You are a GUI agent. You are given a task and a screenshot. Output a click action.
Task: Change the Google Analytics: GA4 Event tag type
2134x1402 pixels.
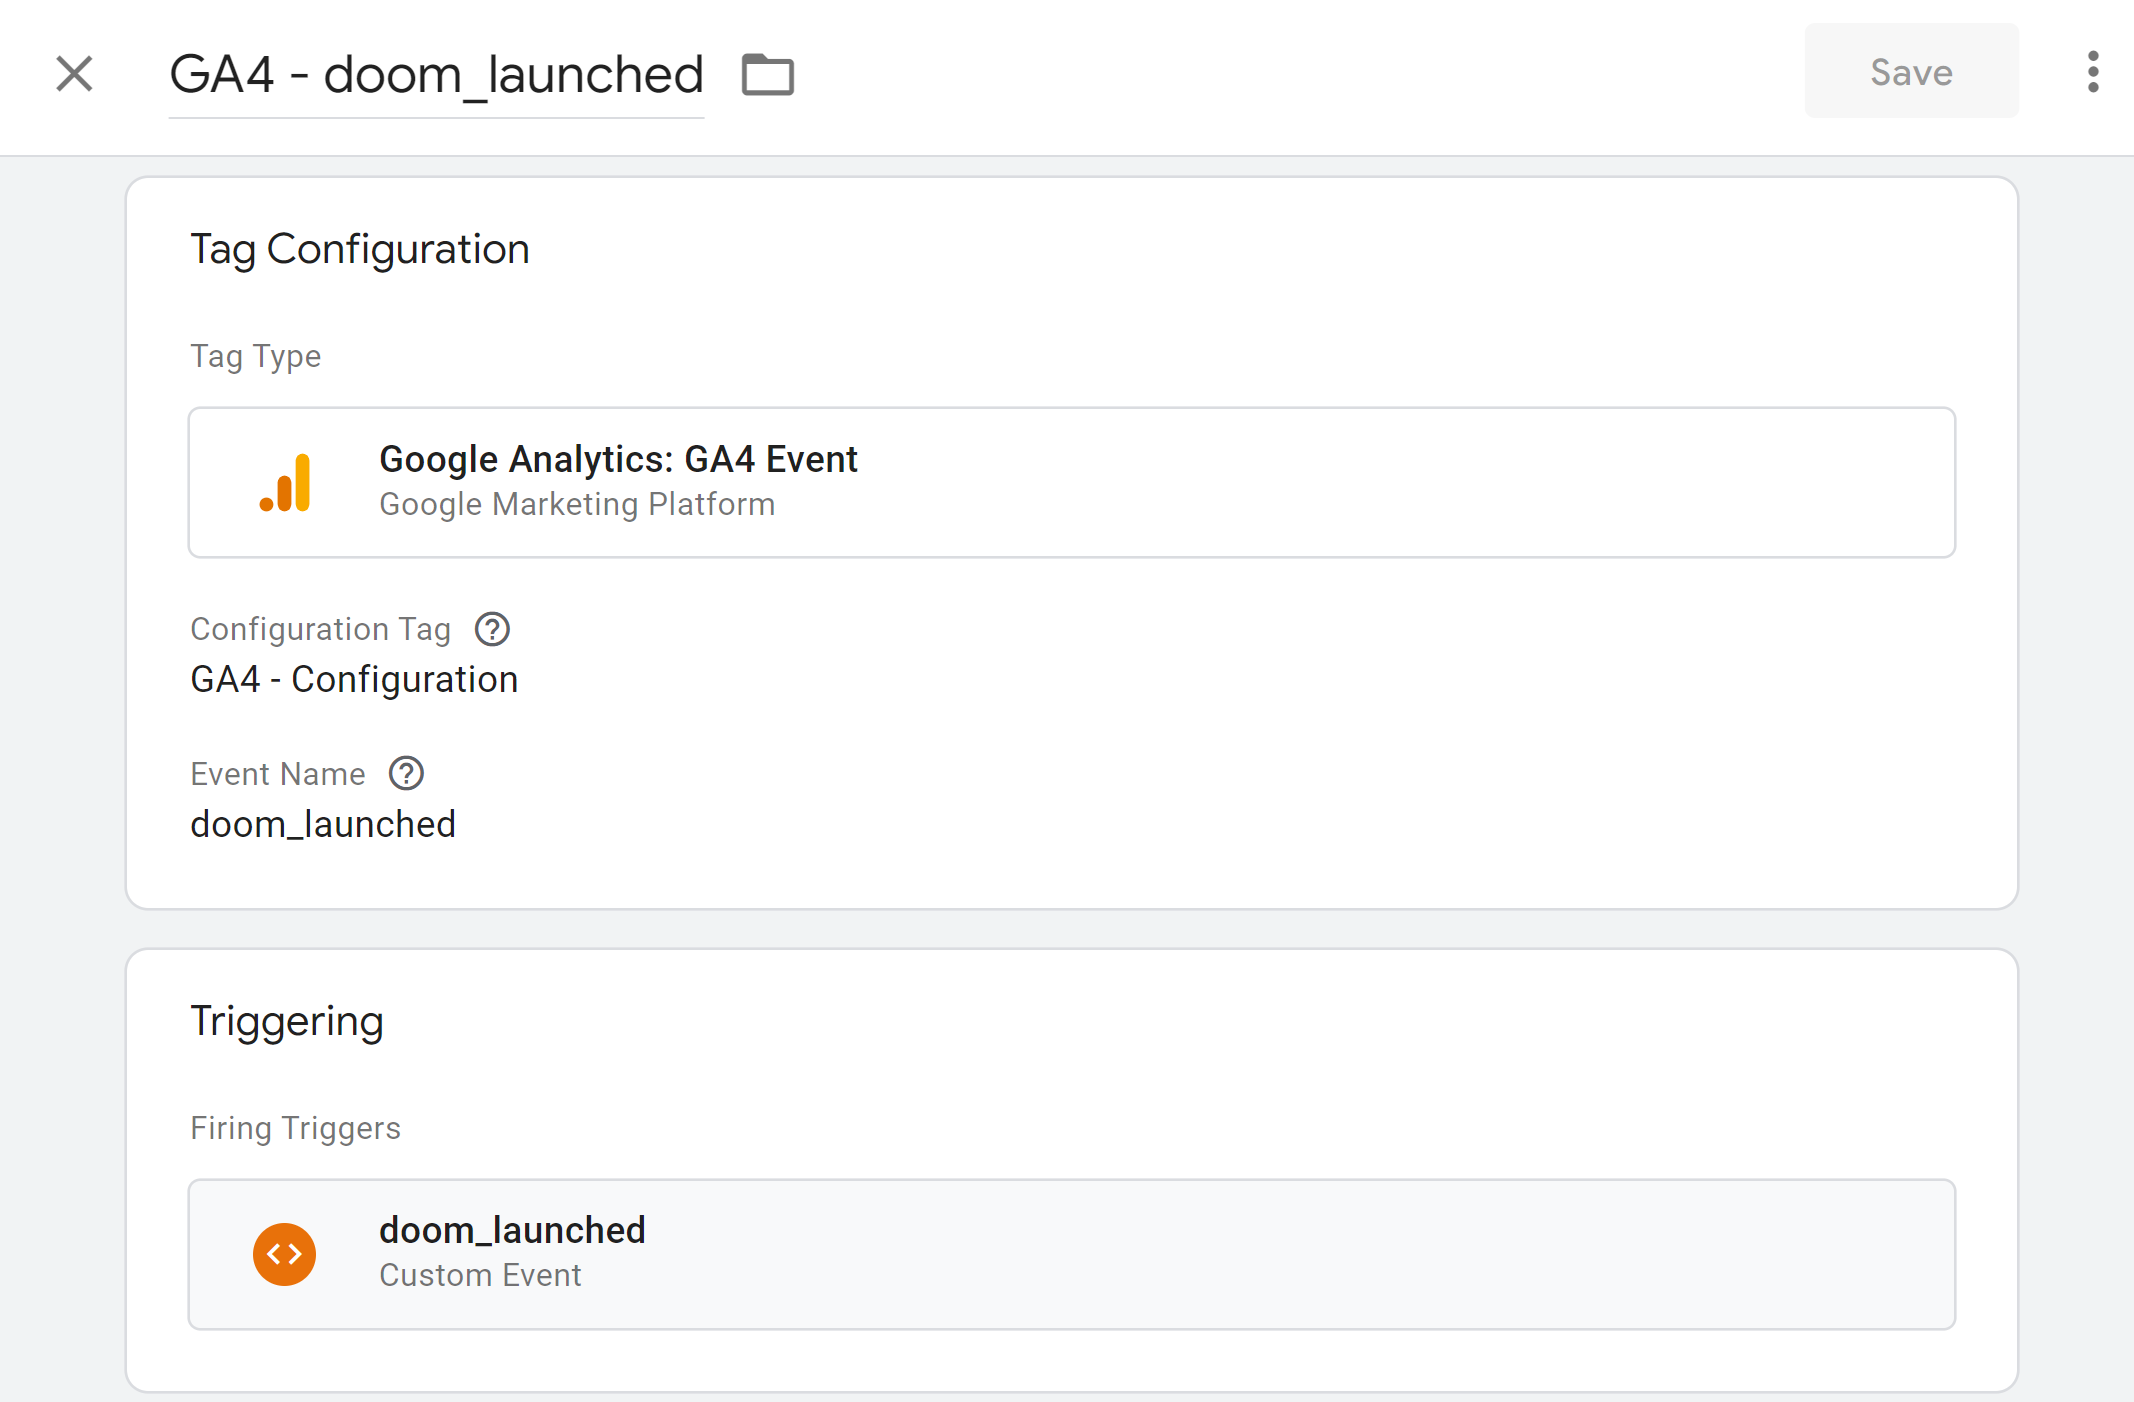coord(1070,482)
